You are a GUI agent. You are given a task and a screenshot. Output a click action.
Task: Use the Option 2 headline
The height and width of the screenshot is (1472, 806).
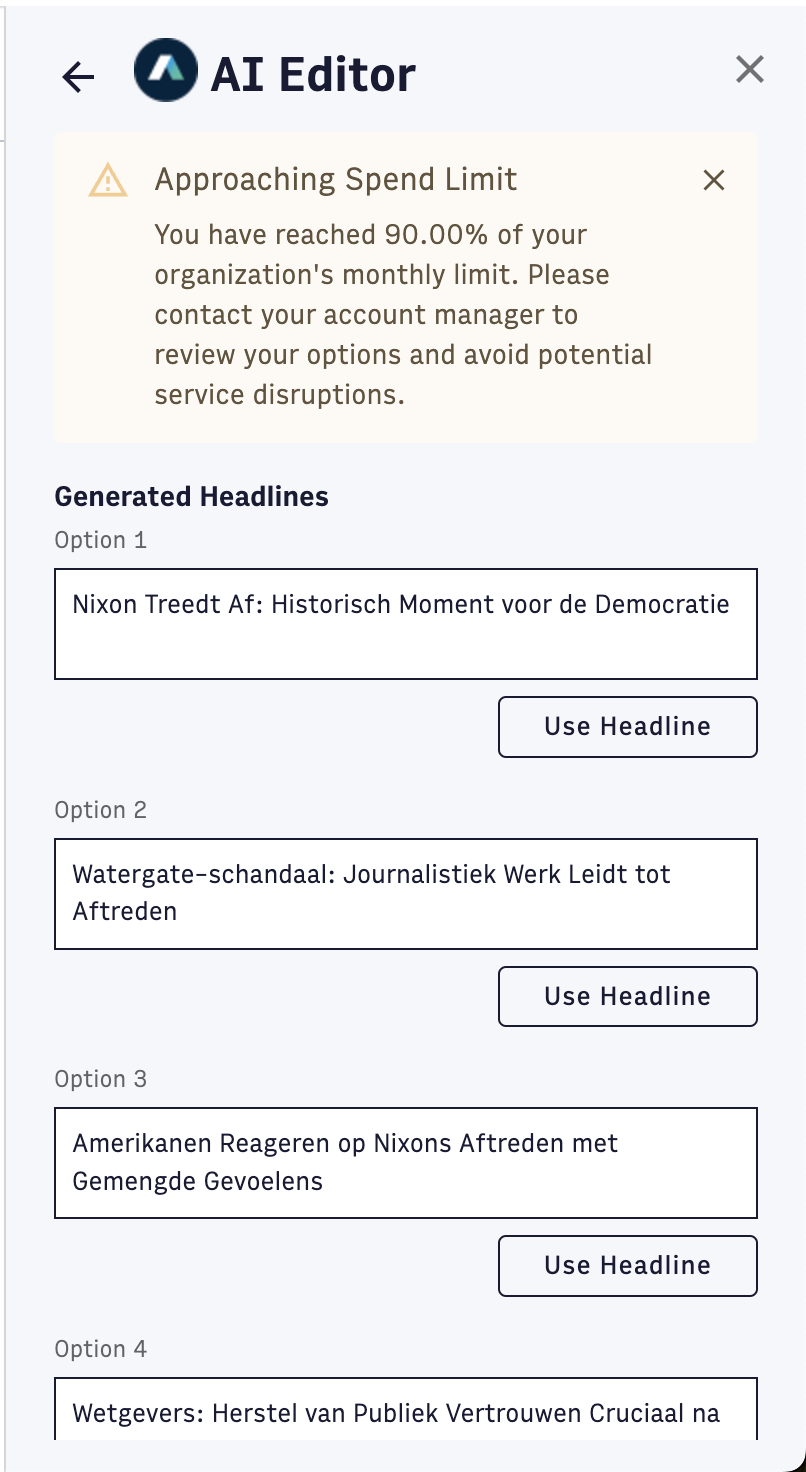pyautogui.click(x=627, y=996)
